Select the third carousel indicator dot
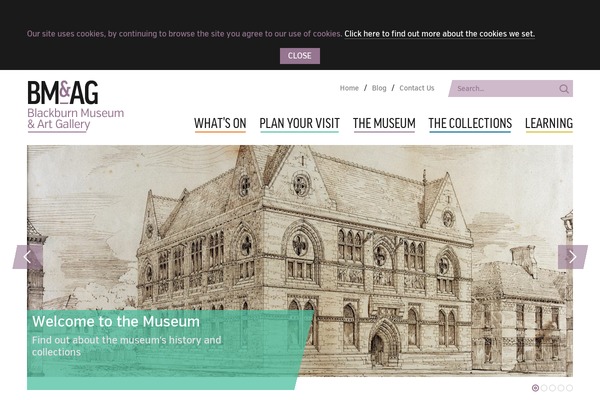The image size is (600, 400). coord(553,388)
